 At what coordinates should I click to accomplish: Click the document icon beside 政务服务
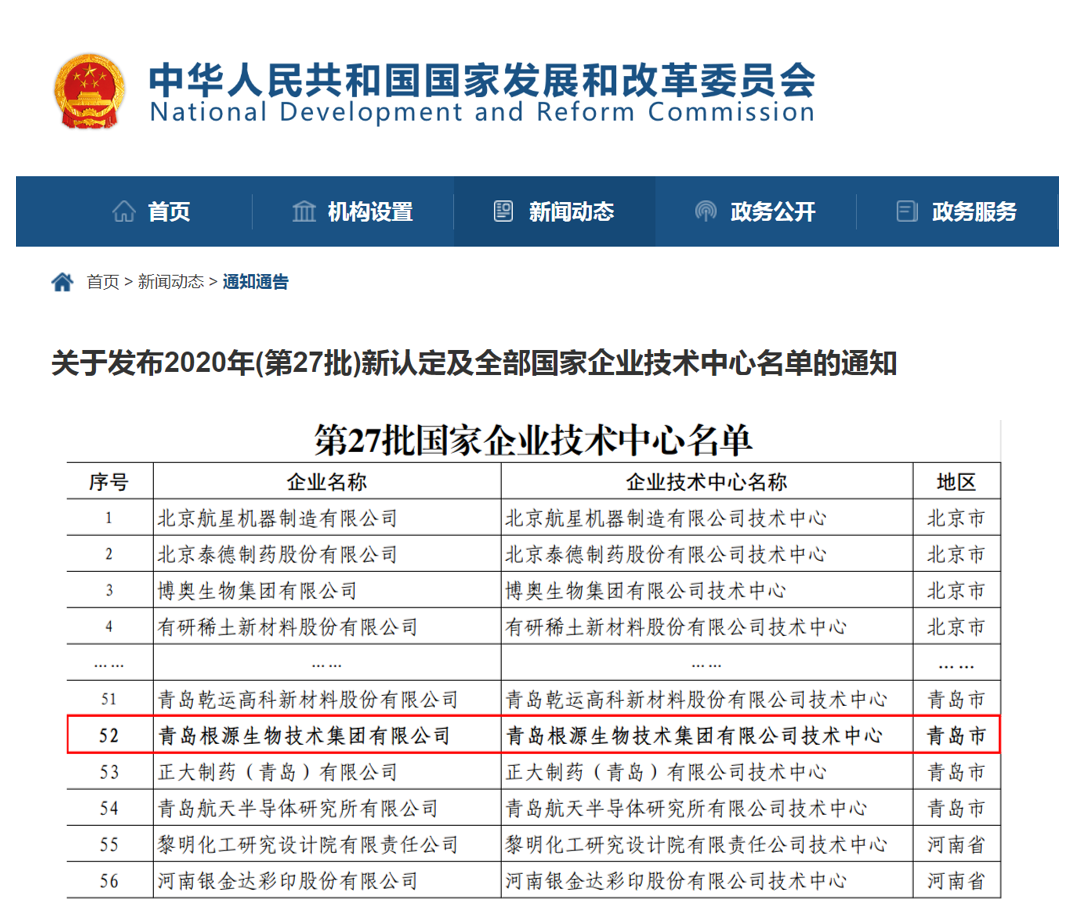click(907, 212)
